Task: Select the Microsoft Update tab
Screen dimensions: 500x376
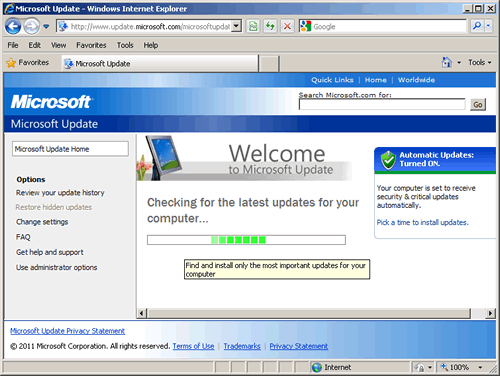Action: [x=160, y=63]
